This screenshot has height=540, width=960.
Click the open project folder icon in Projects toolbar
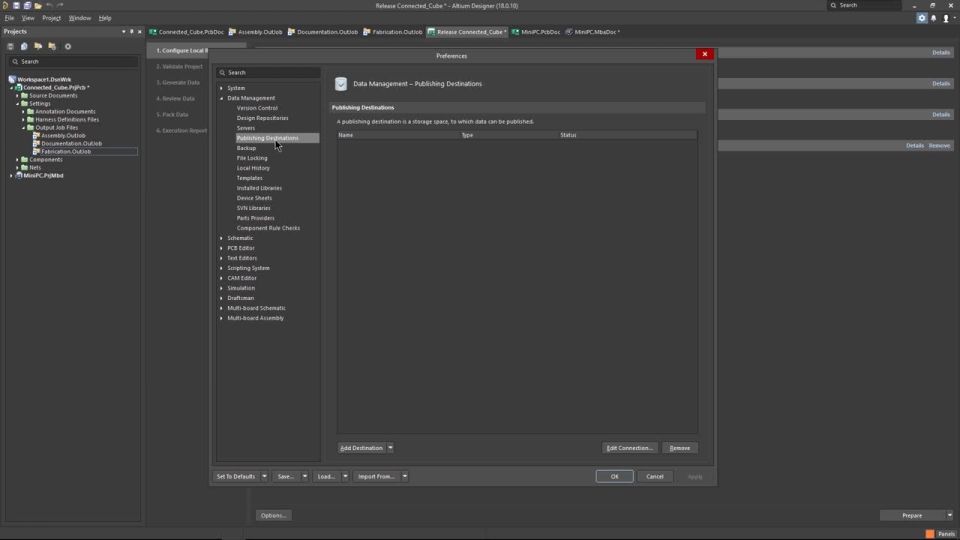(x=38, y=47)
